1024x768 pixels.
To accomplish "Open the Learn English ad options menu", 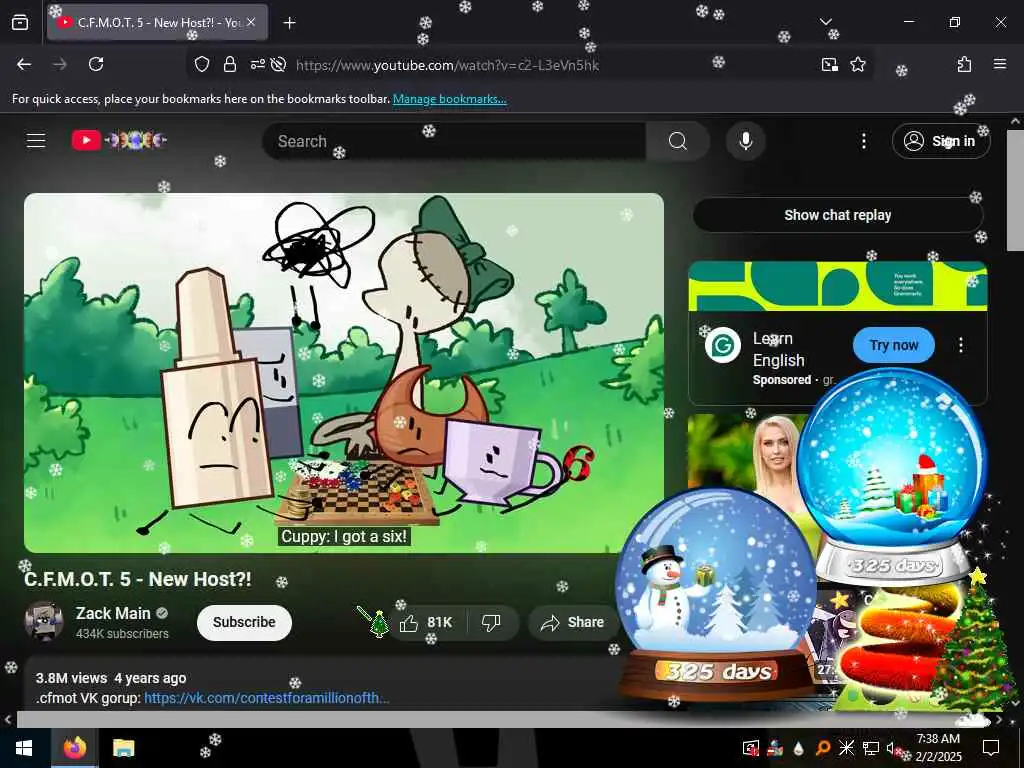I will pos(961,345).
